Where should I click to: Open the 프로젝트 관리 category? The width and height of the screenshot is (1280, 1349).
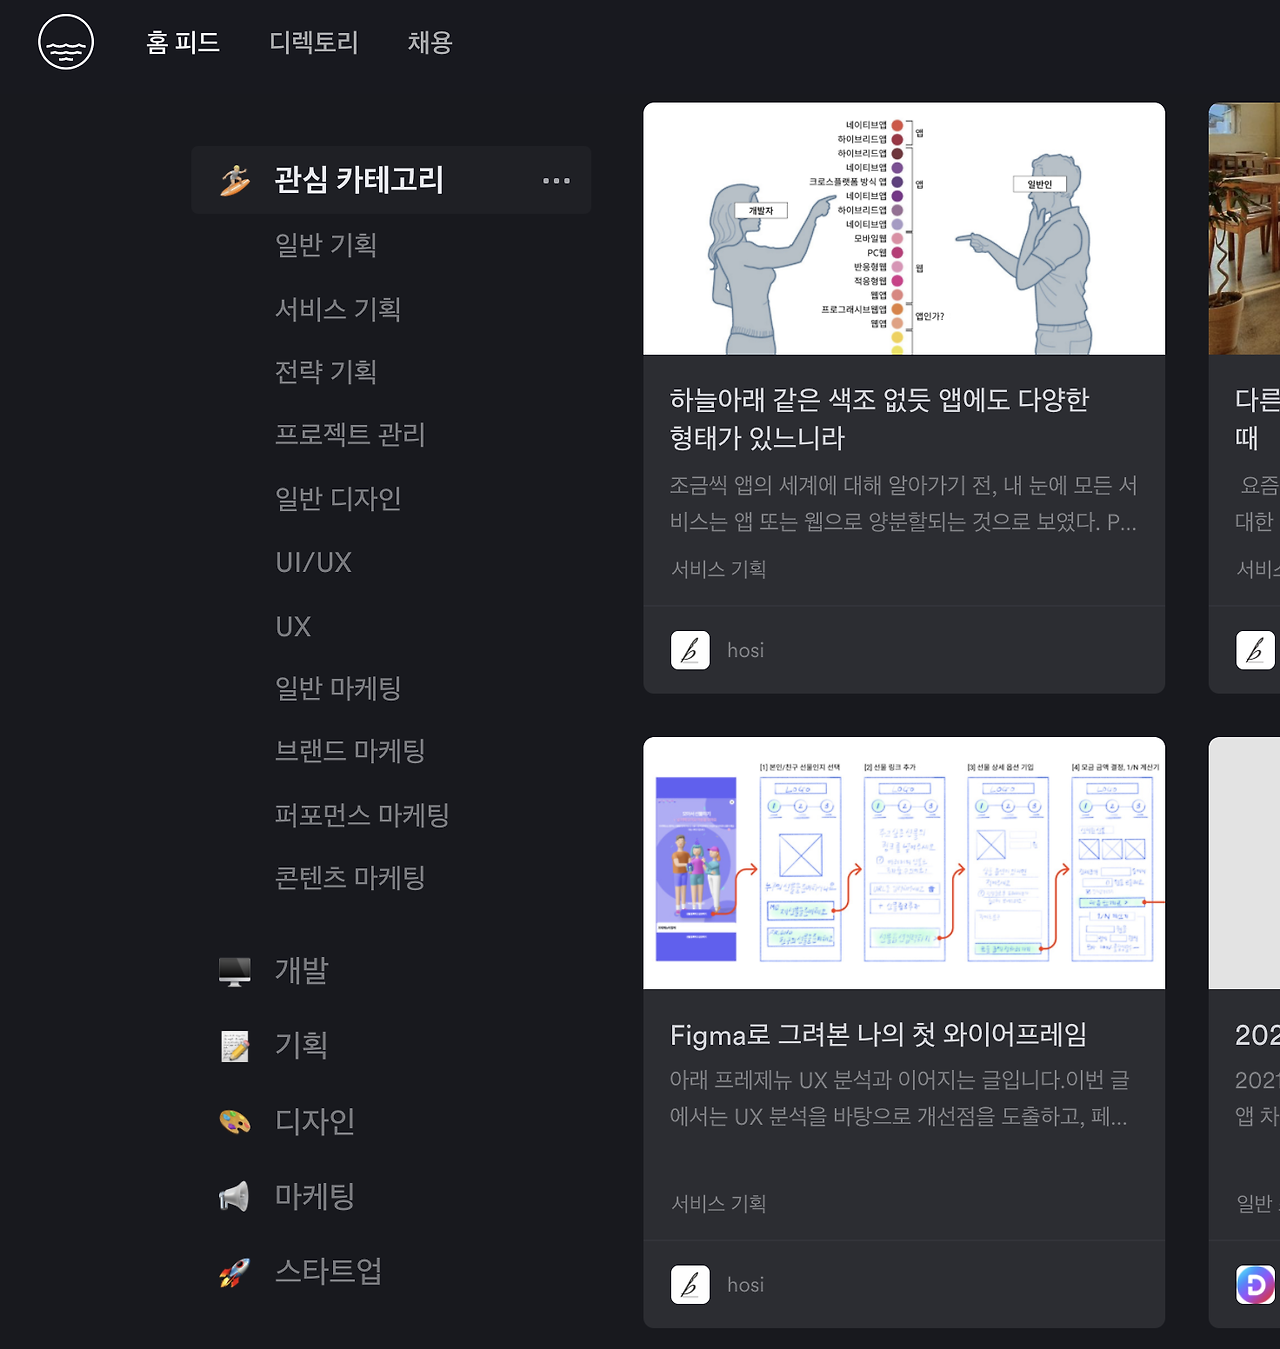350,435
